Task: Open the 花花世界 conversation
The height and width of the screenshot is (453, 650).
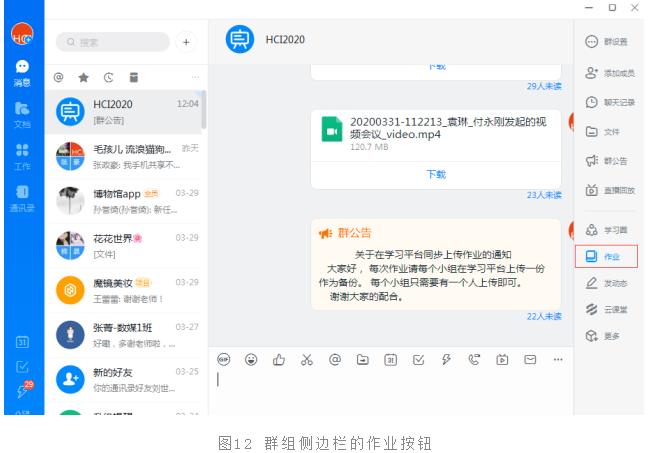Action: pos(125,246)
